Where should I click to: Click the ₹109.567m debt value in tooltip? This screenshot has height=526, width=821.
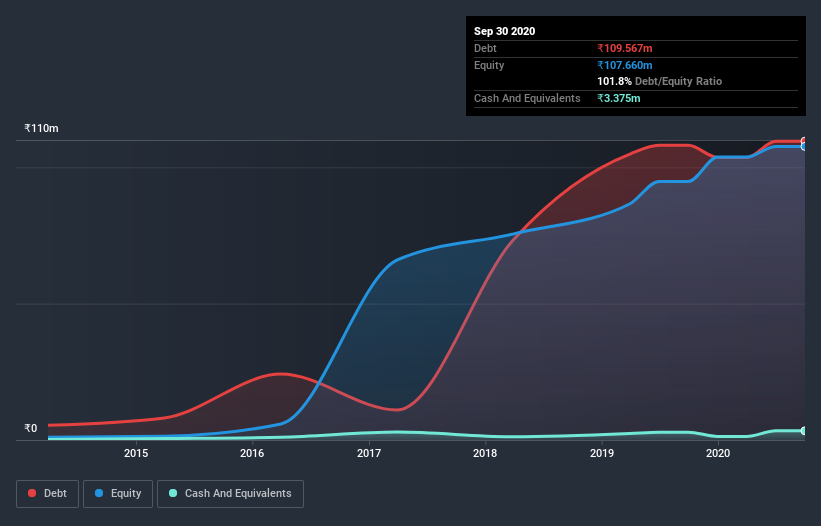[x=625, y=48]
